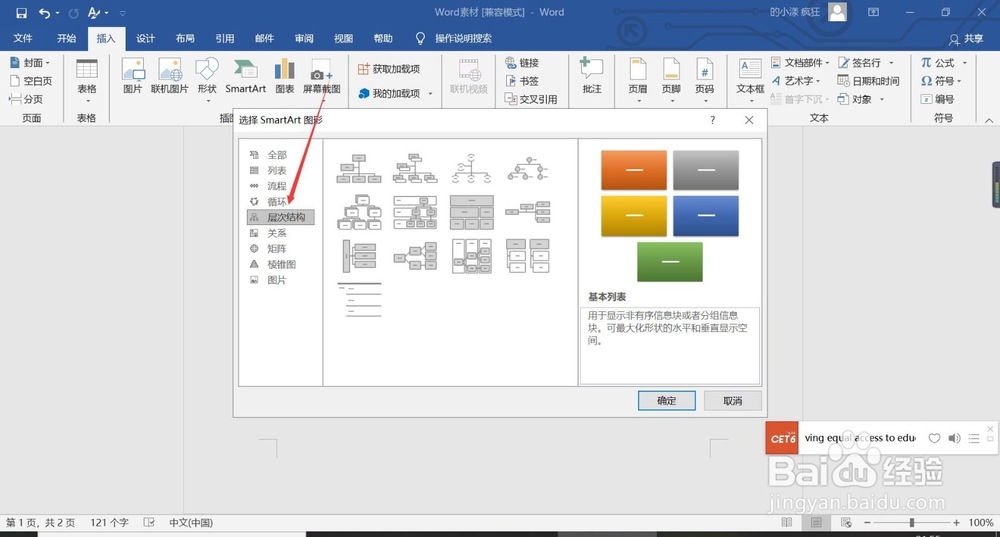Screen dimensions: 1000x537
Task: Click the zoom slider handle
Action: [x=912, y=522]
